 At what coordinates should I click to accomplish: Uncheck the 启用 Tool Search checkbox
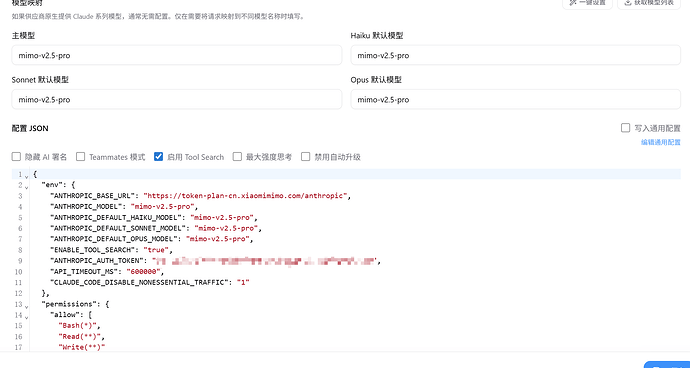tap(158, 157)
